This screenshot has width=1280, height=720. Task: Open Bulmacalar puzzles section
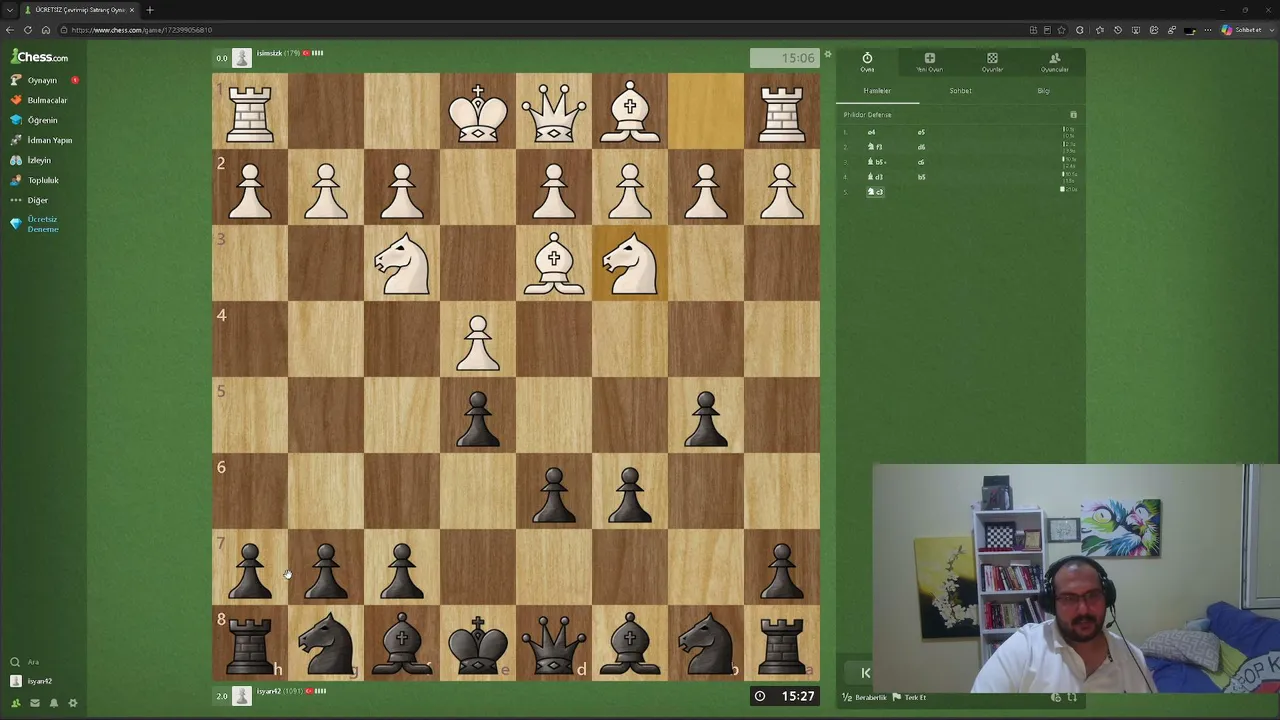[x=40, y=100]
